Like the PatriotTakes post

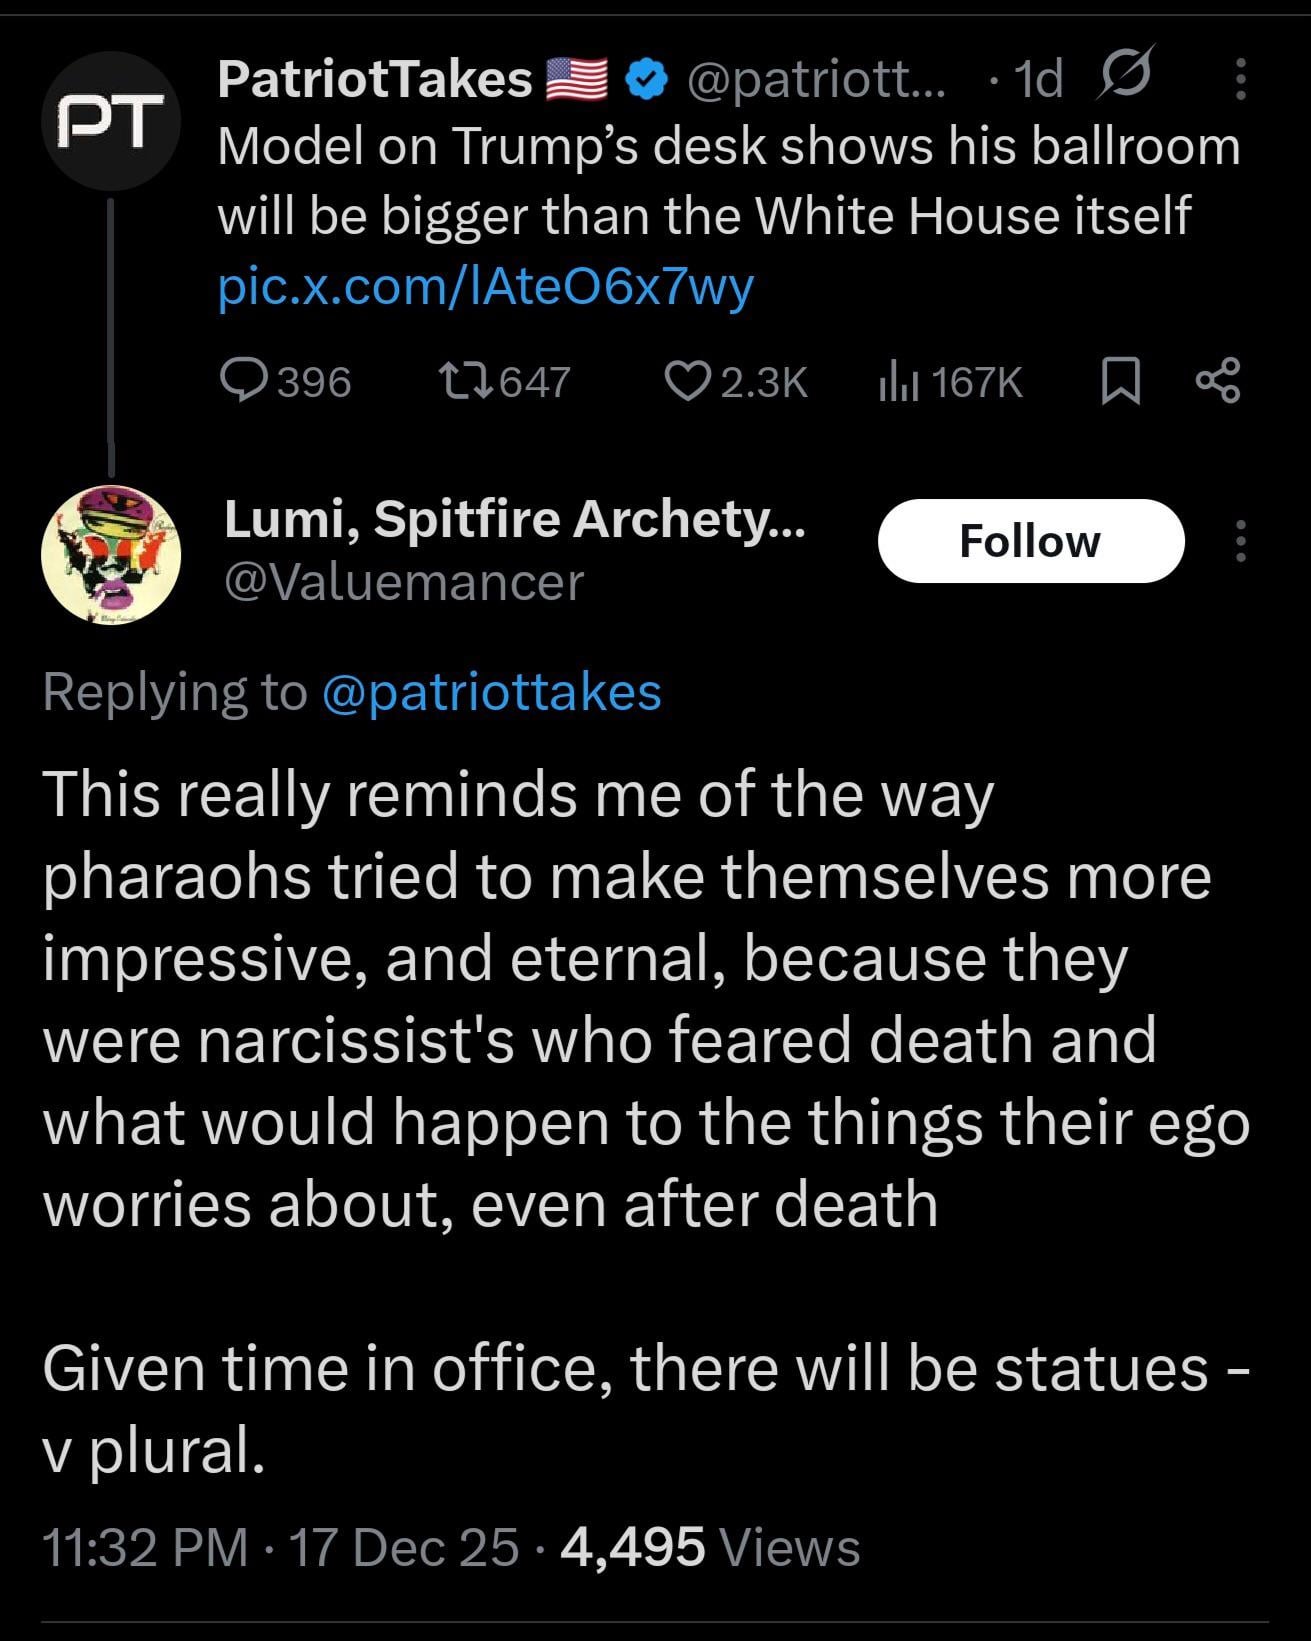pos(687,382)
